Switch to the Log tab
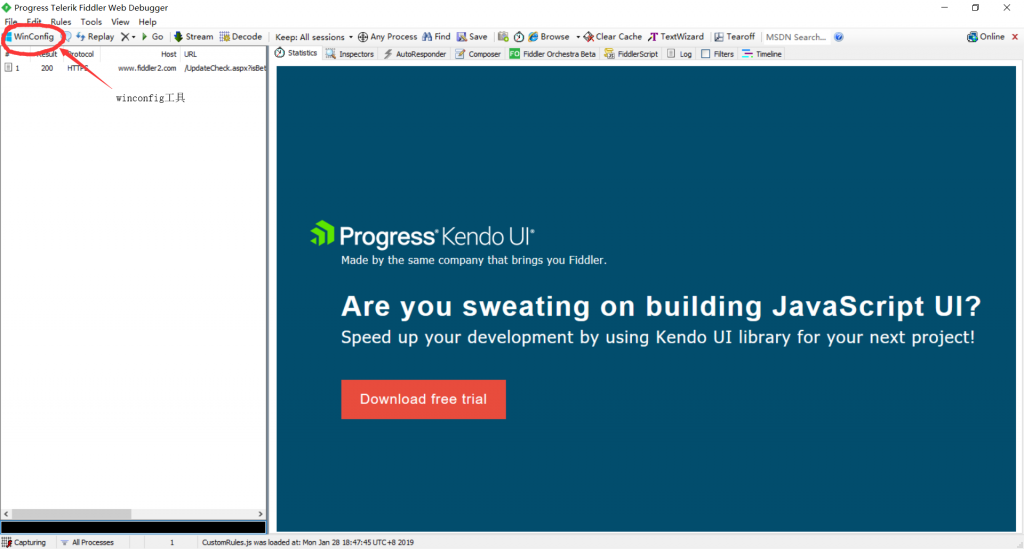Screen dimensions: 1024x549 (679, 54)
